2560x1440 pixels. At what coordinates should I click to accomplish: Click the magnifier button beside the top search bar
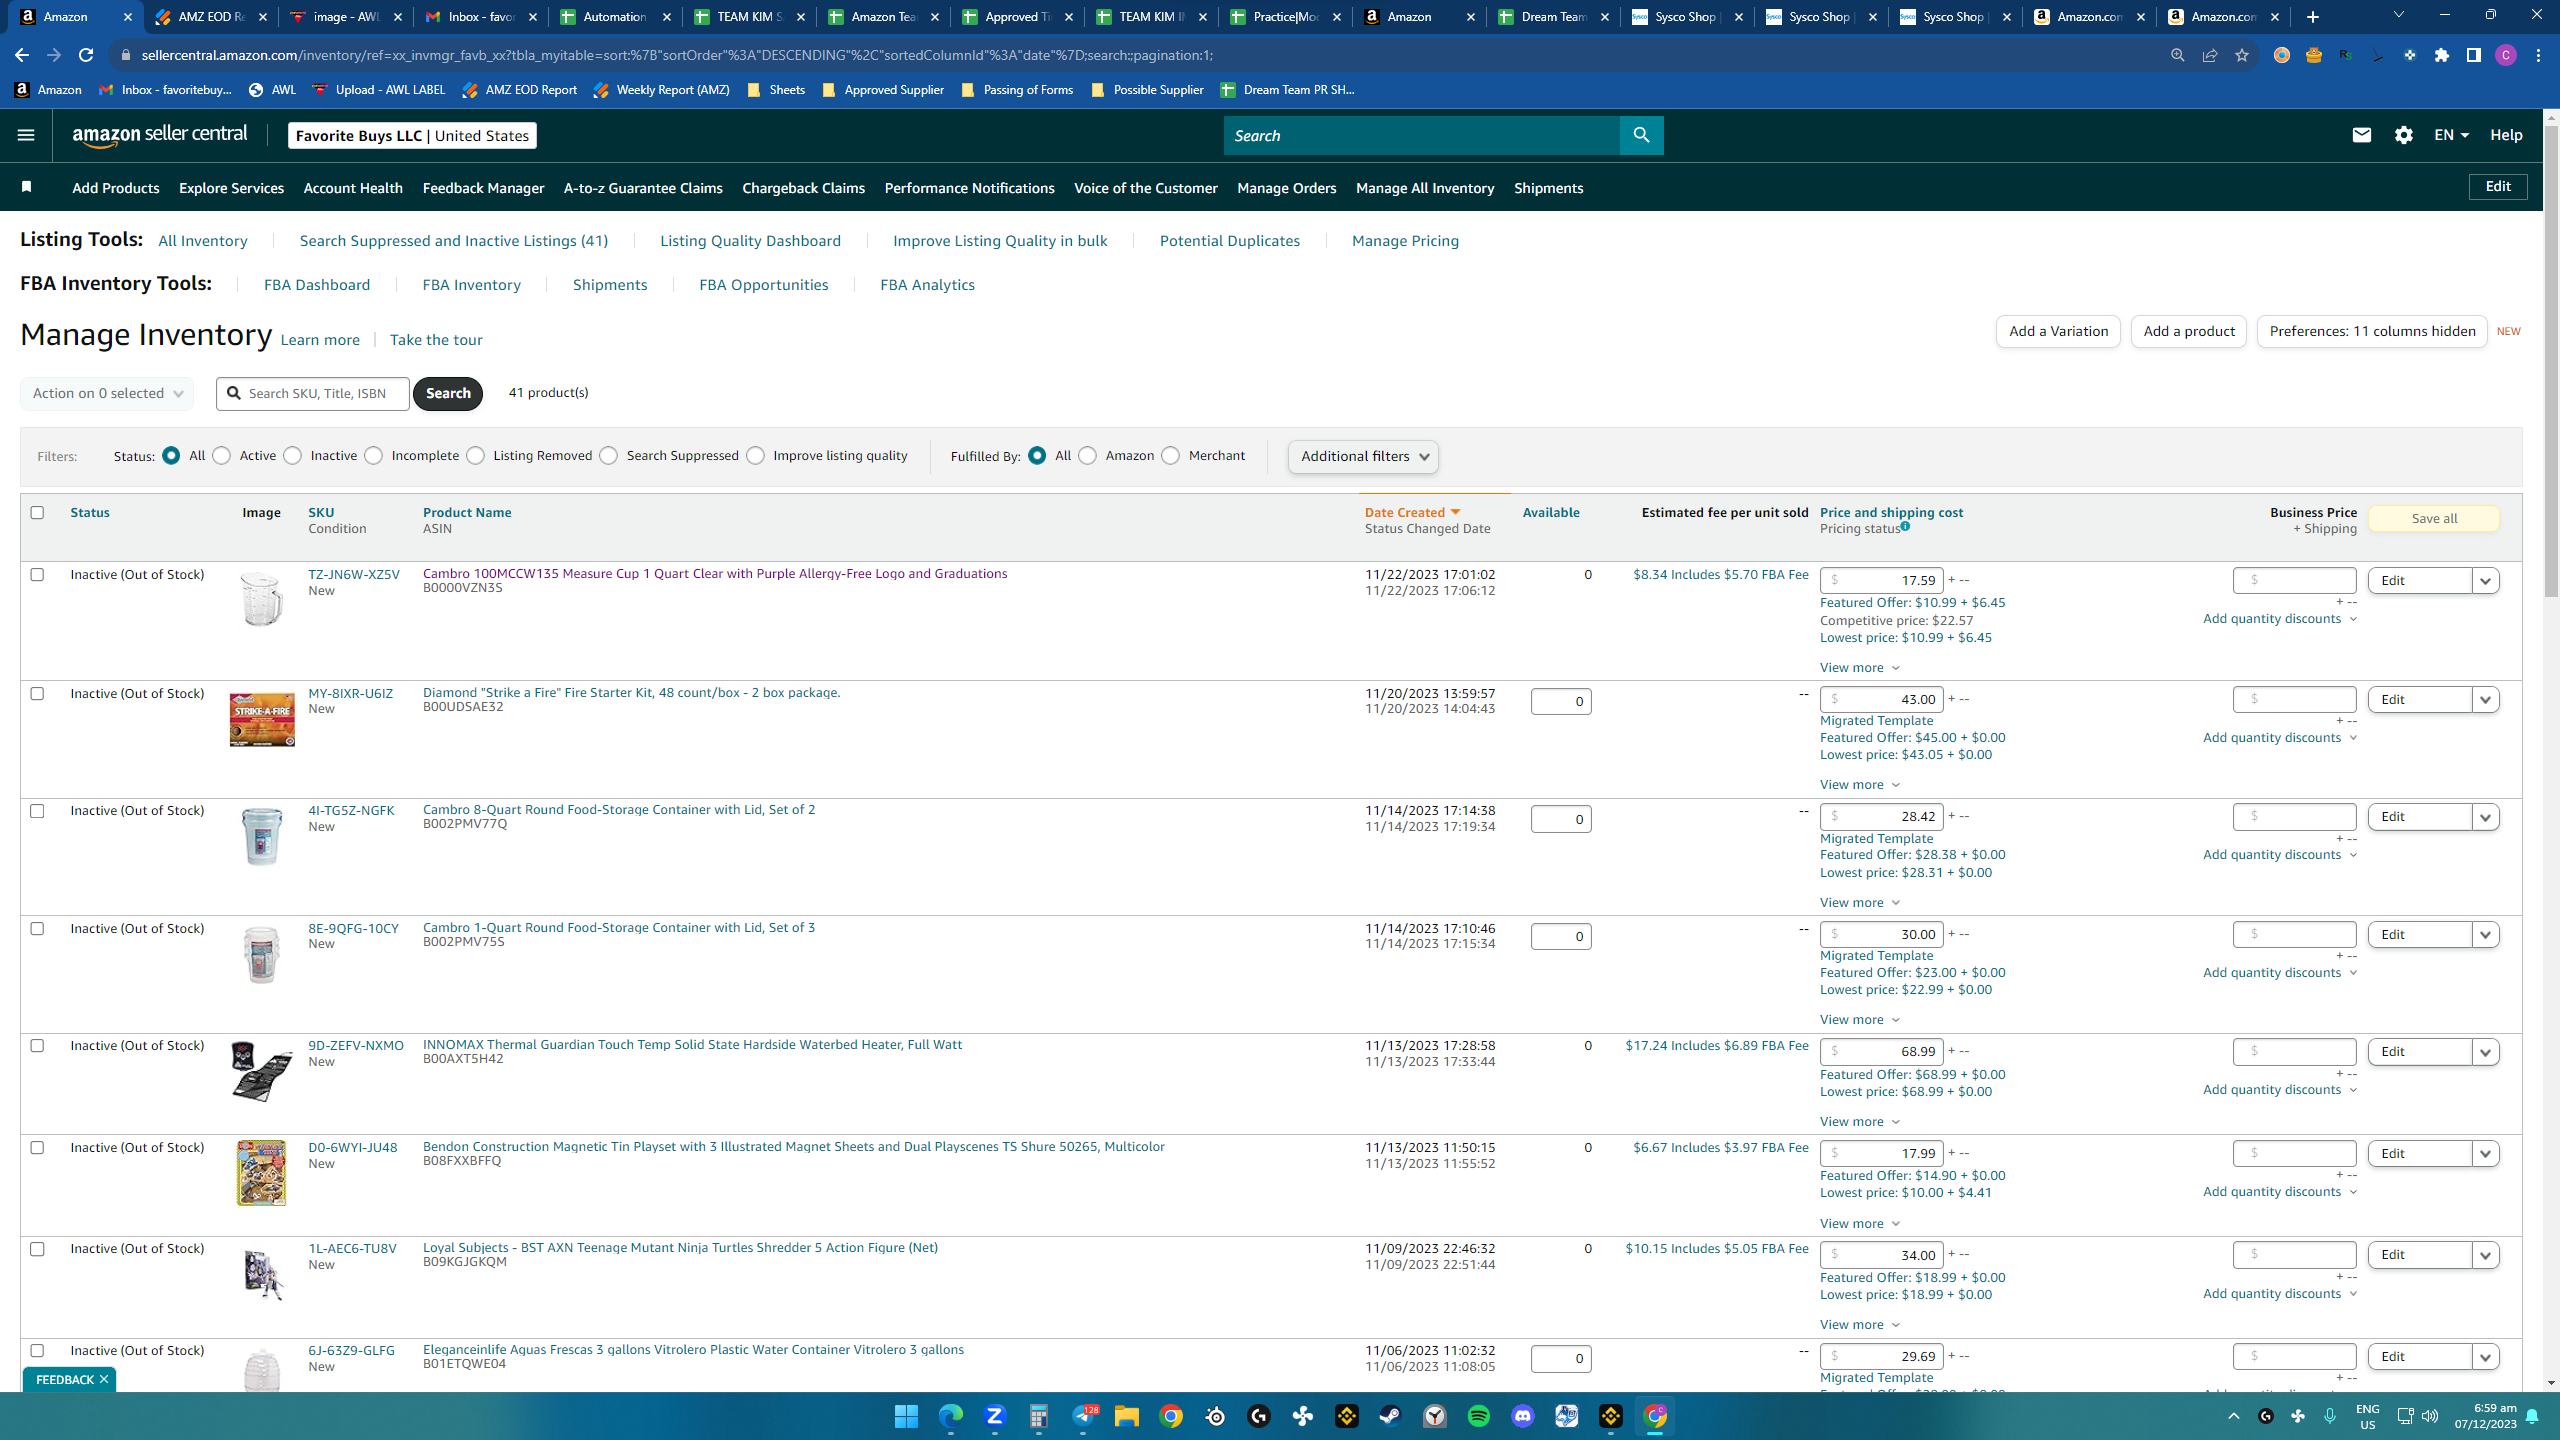(1641, 135)
